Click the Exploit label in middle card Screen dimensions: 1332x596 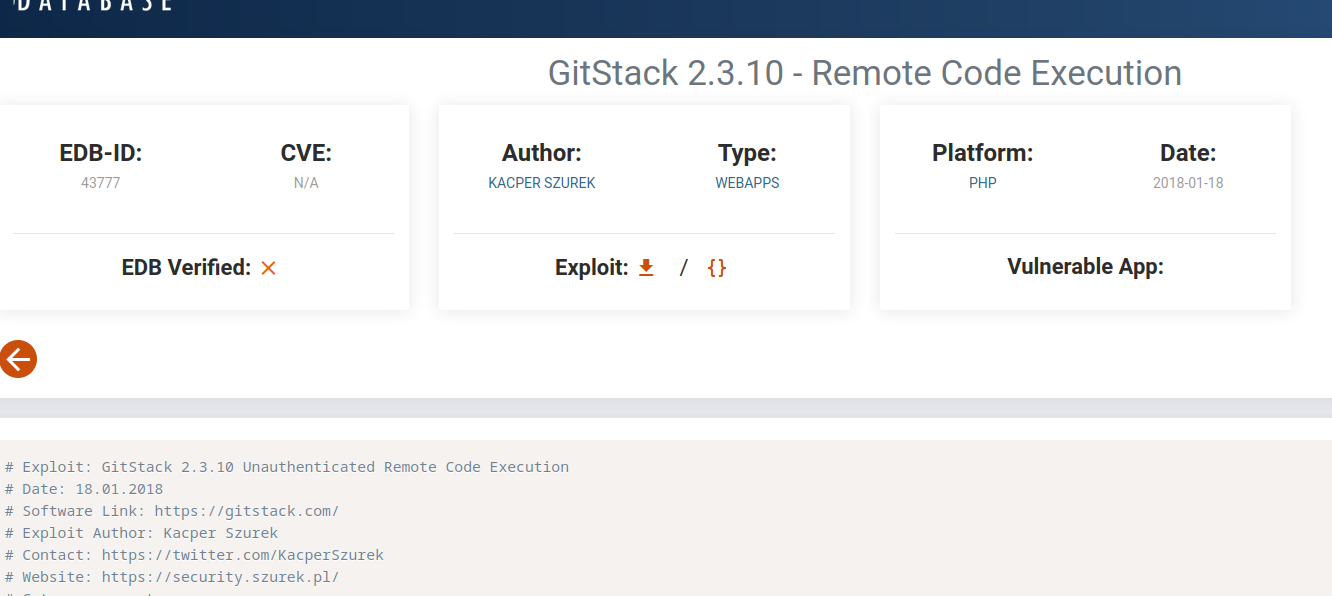click(592, 268)
